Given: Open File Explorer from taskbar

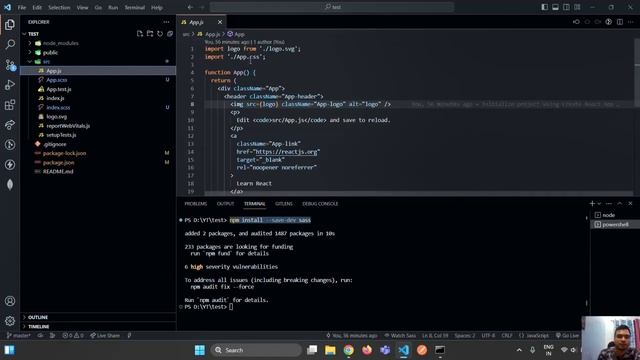Looking at the screenshot, I should click(x=330, y=350).
